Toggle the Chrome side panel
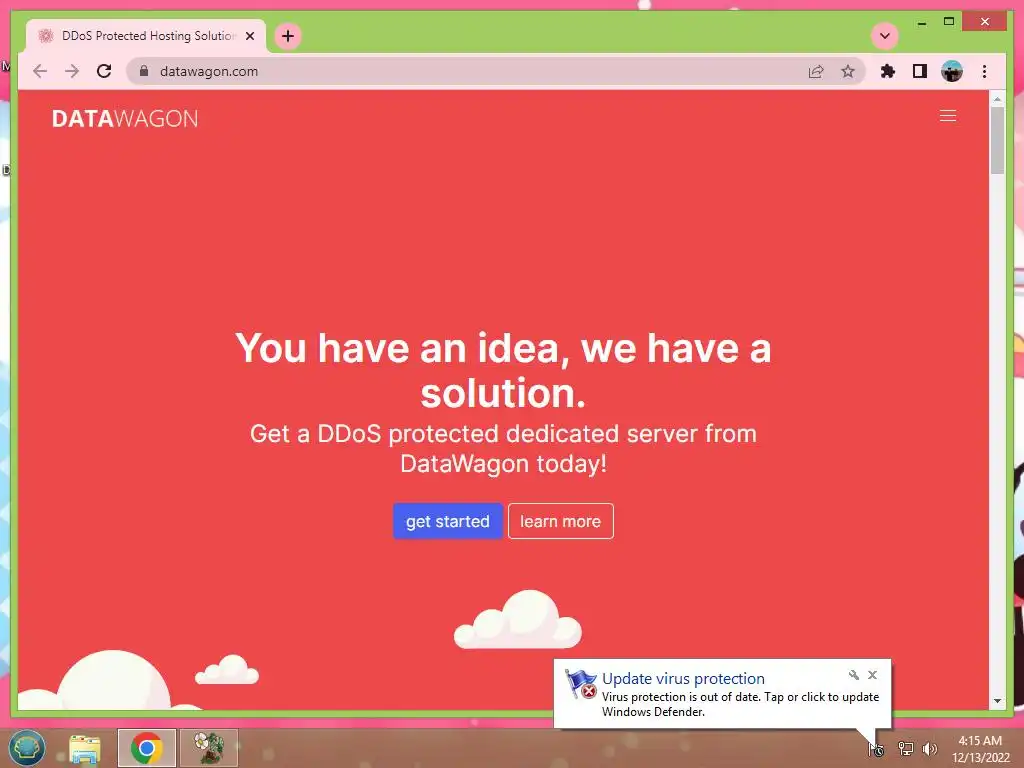1024x768 pixels. 920,71
